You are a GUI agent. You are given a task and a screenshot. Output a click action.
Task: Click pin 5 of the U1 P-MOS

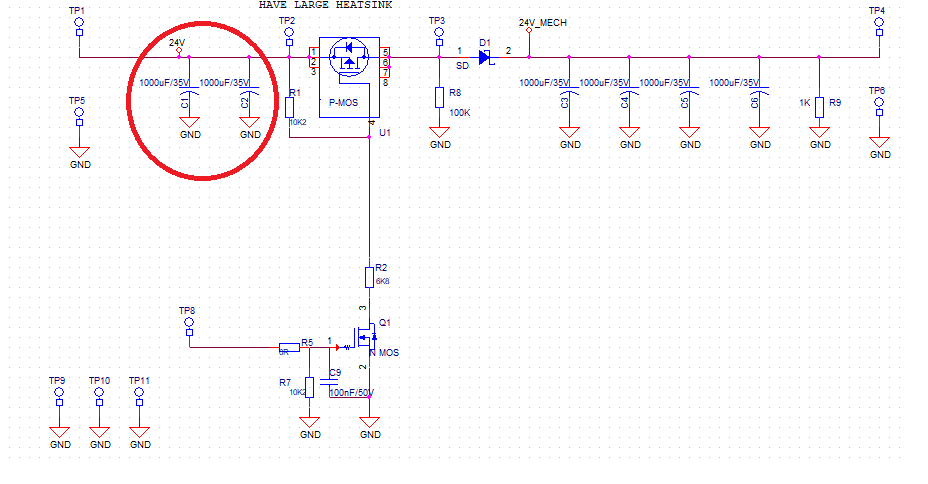(385, 53)
